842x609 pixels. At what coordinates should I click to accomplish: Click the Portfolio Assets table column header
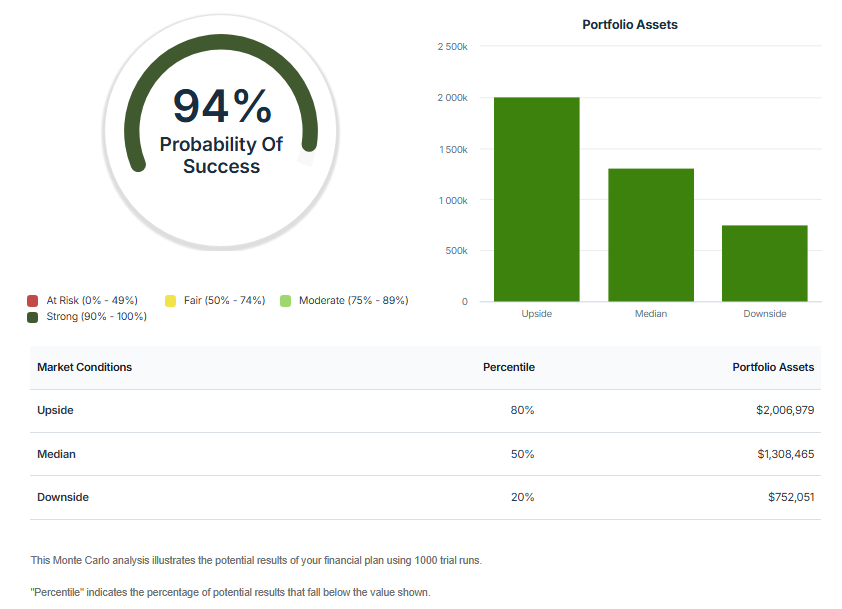[x=773, y=367]
